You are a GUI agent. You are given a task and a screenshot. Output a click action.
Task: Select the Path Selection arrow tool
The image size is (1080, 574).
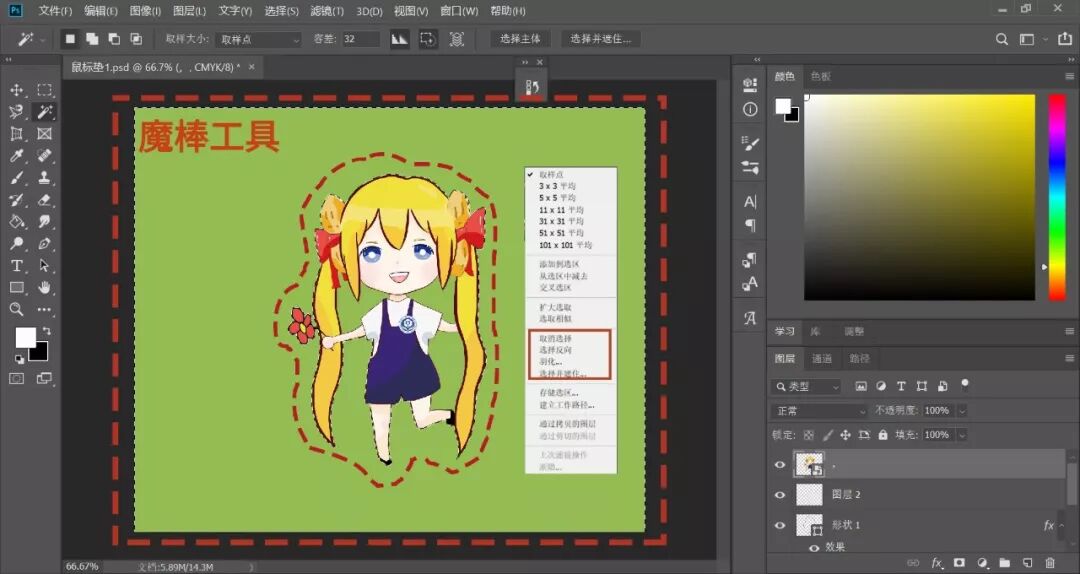pyautogui.click(x=44, y=265)
